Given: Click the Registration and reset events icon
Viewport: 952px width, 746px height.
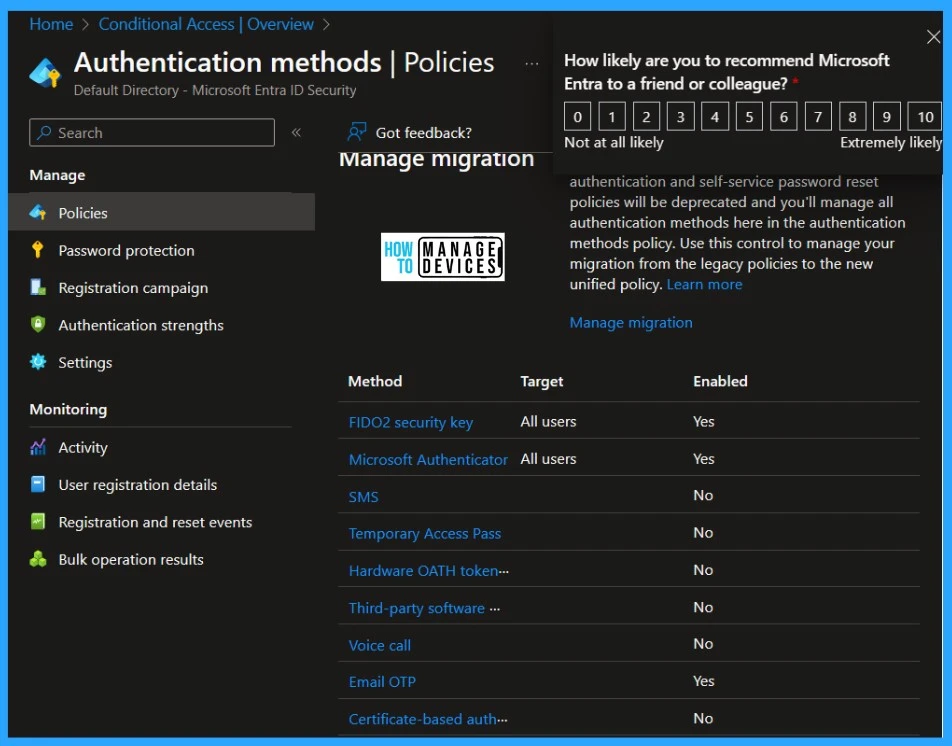Looking at the screenshot, I should [x=38, y=521].
